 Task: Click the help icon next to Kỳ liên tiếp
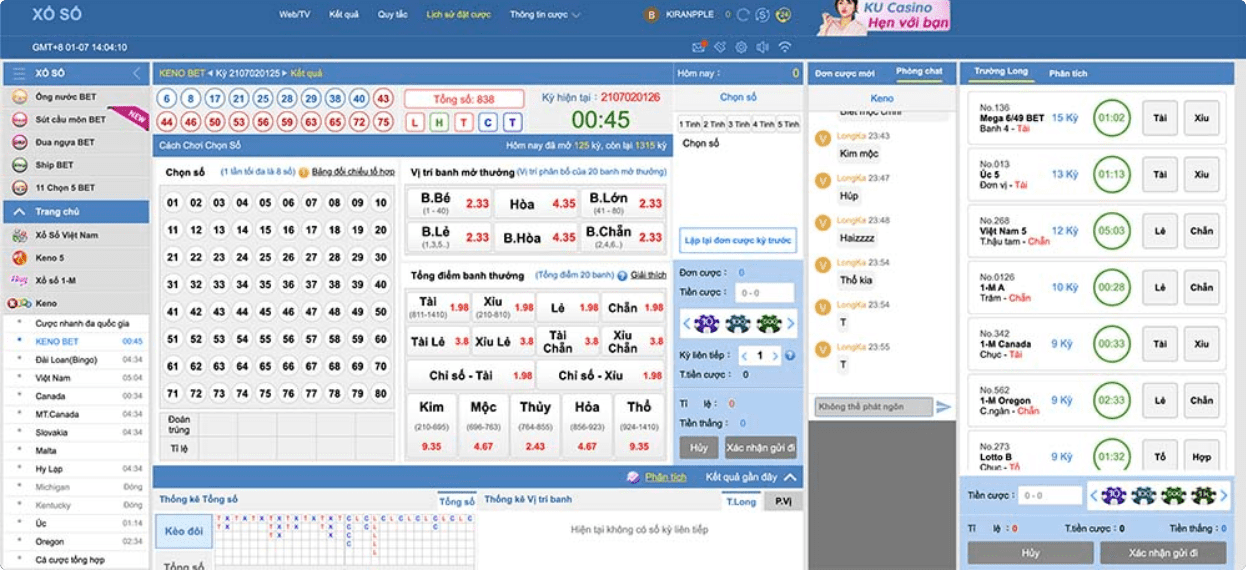tap(790, 355)
